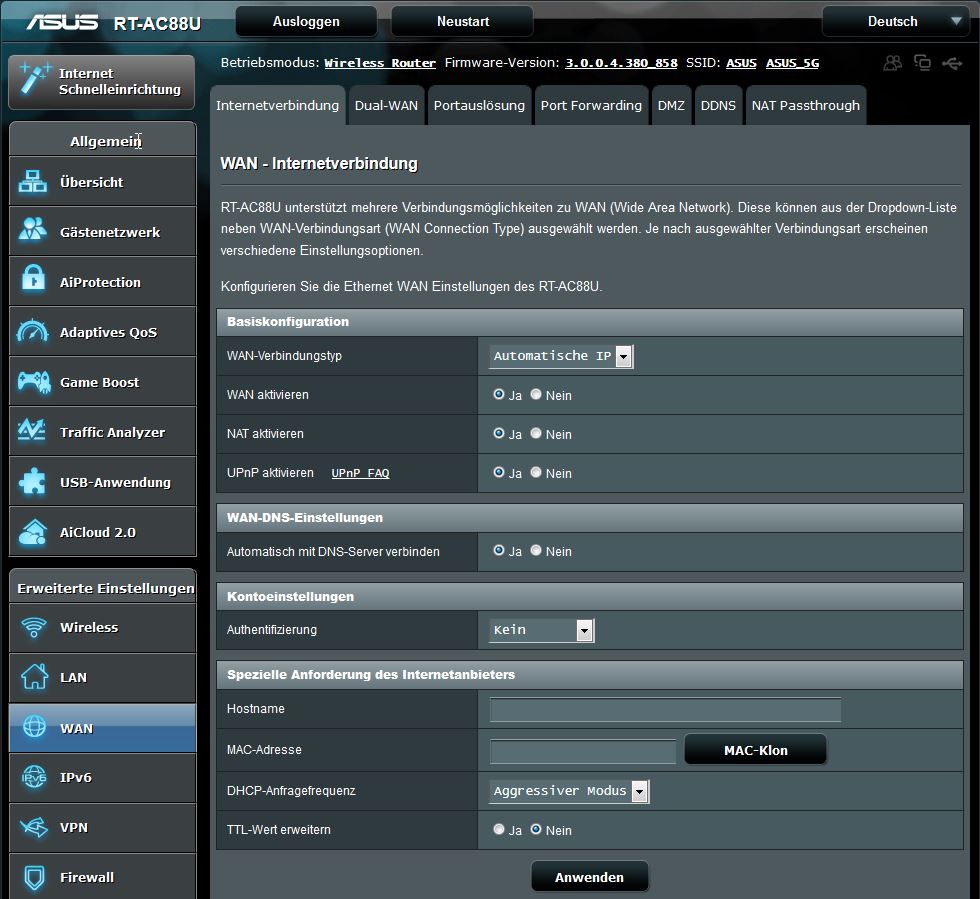Click the LAN house icon
Screen dimensions: 980x899
coord(34,676)
